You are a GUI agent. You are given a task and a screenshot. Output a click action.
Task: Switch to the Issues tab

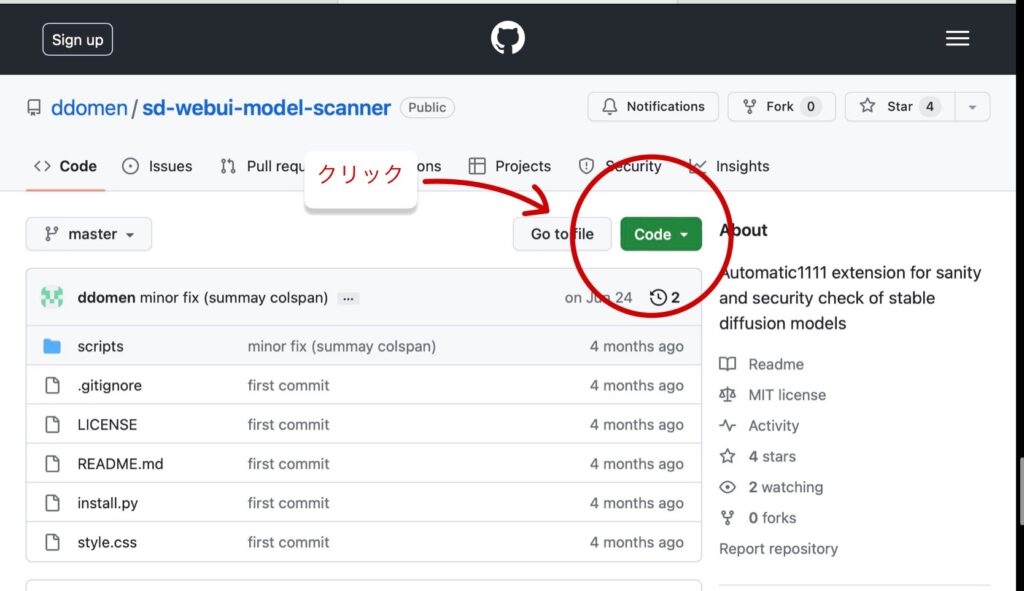pyautogui.click(x=157, y=167)
